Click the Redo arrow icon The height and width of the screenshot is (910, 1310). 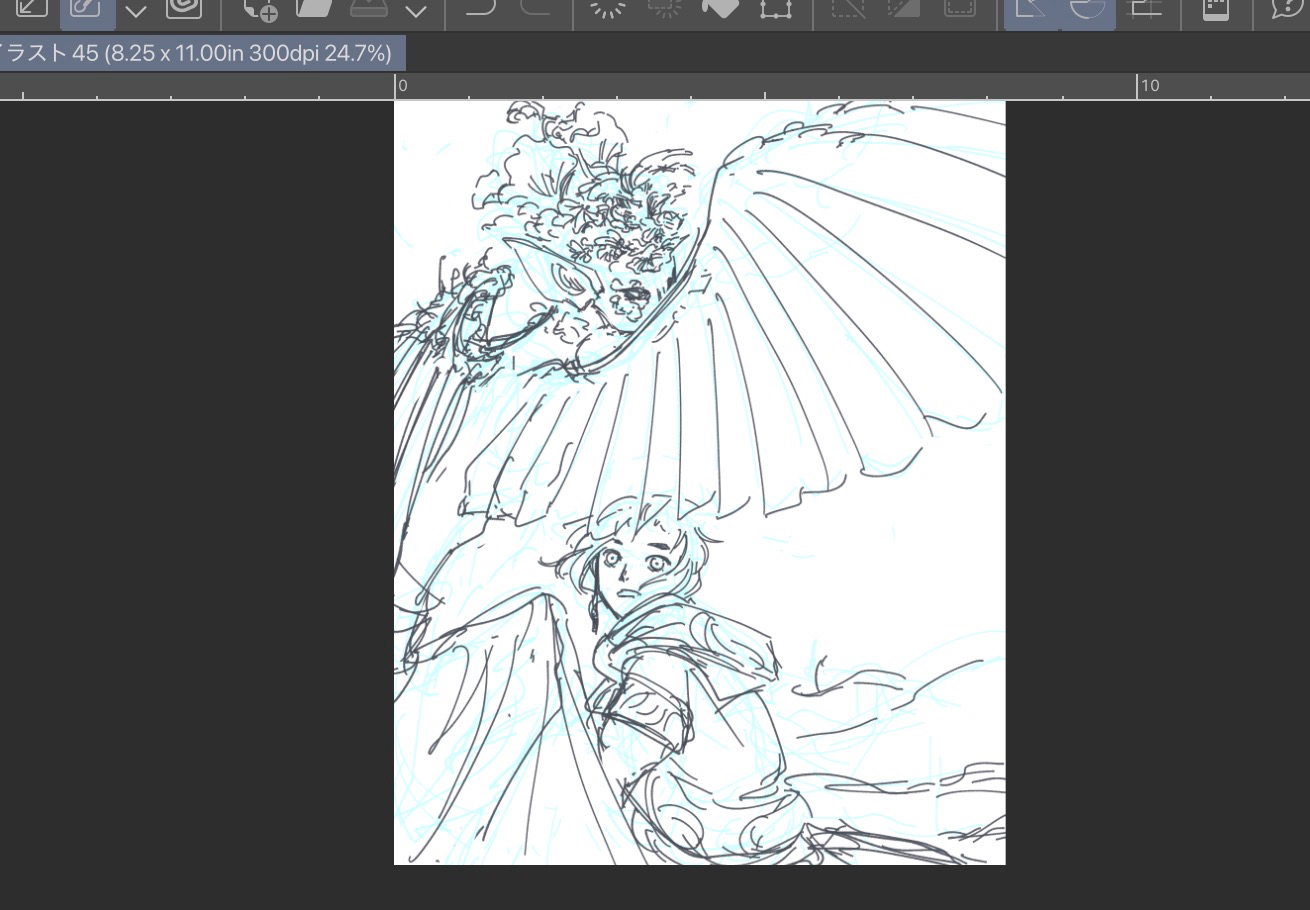pyautogui.click(x=536, y=8)
